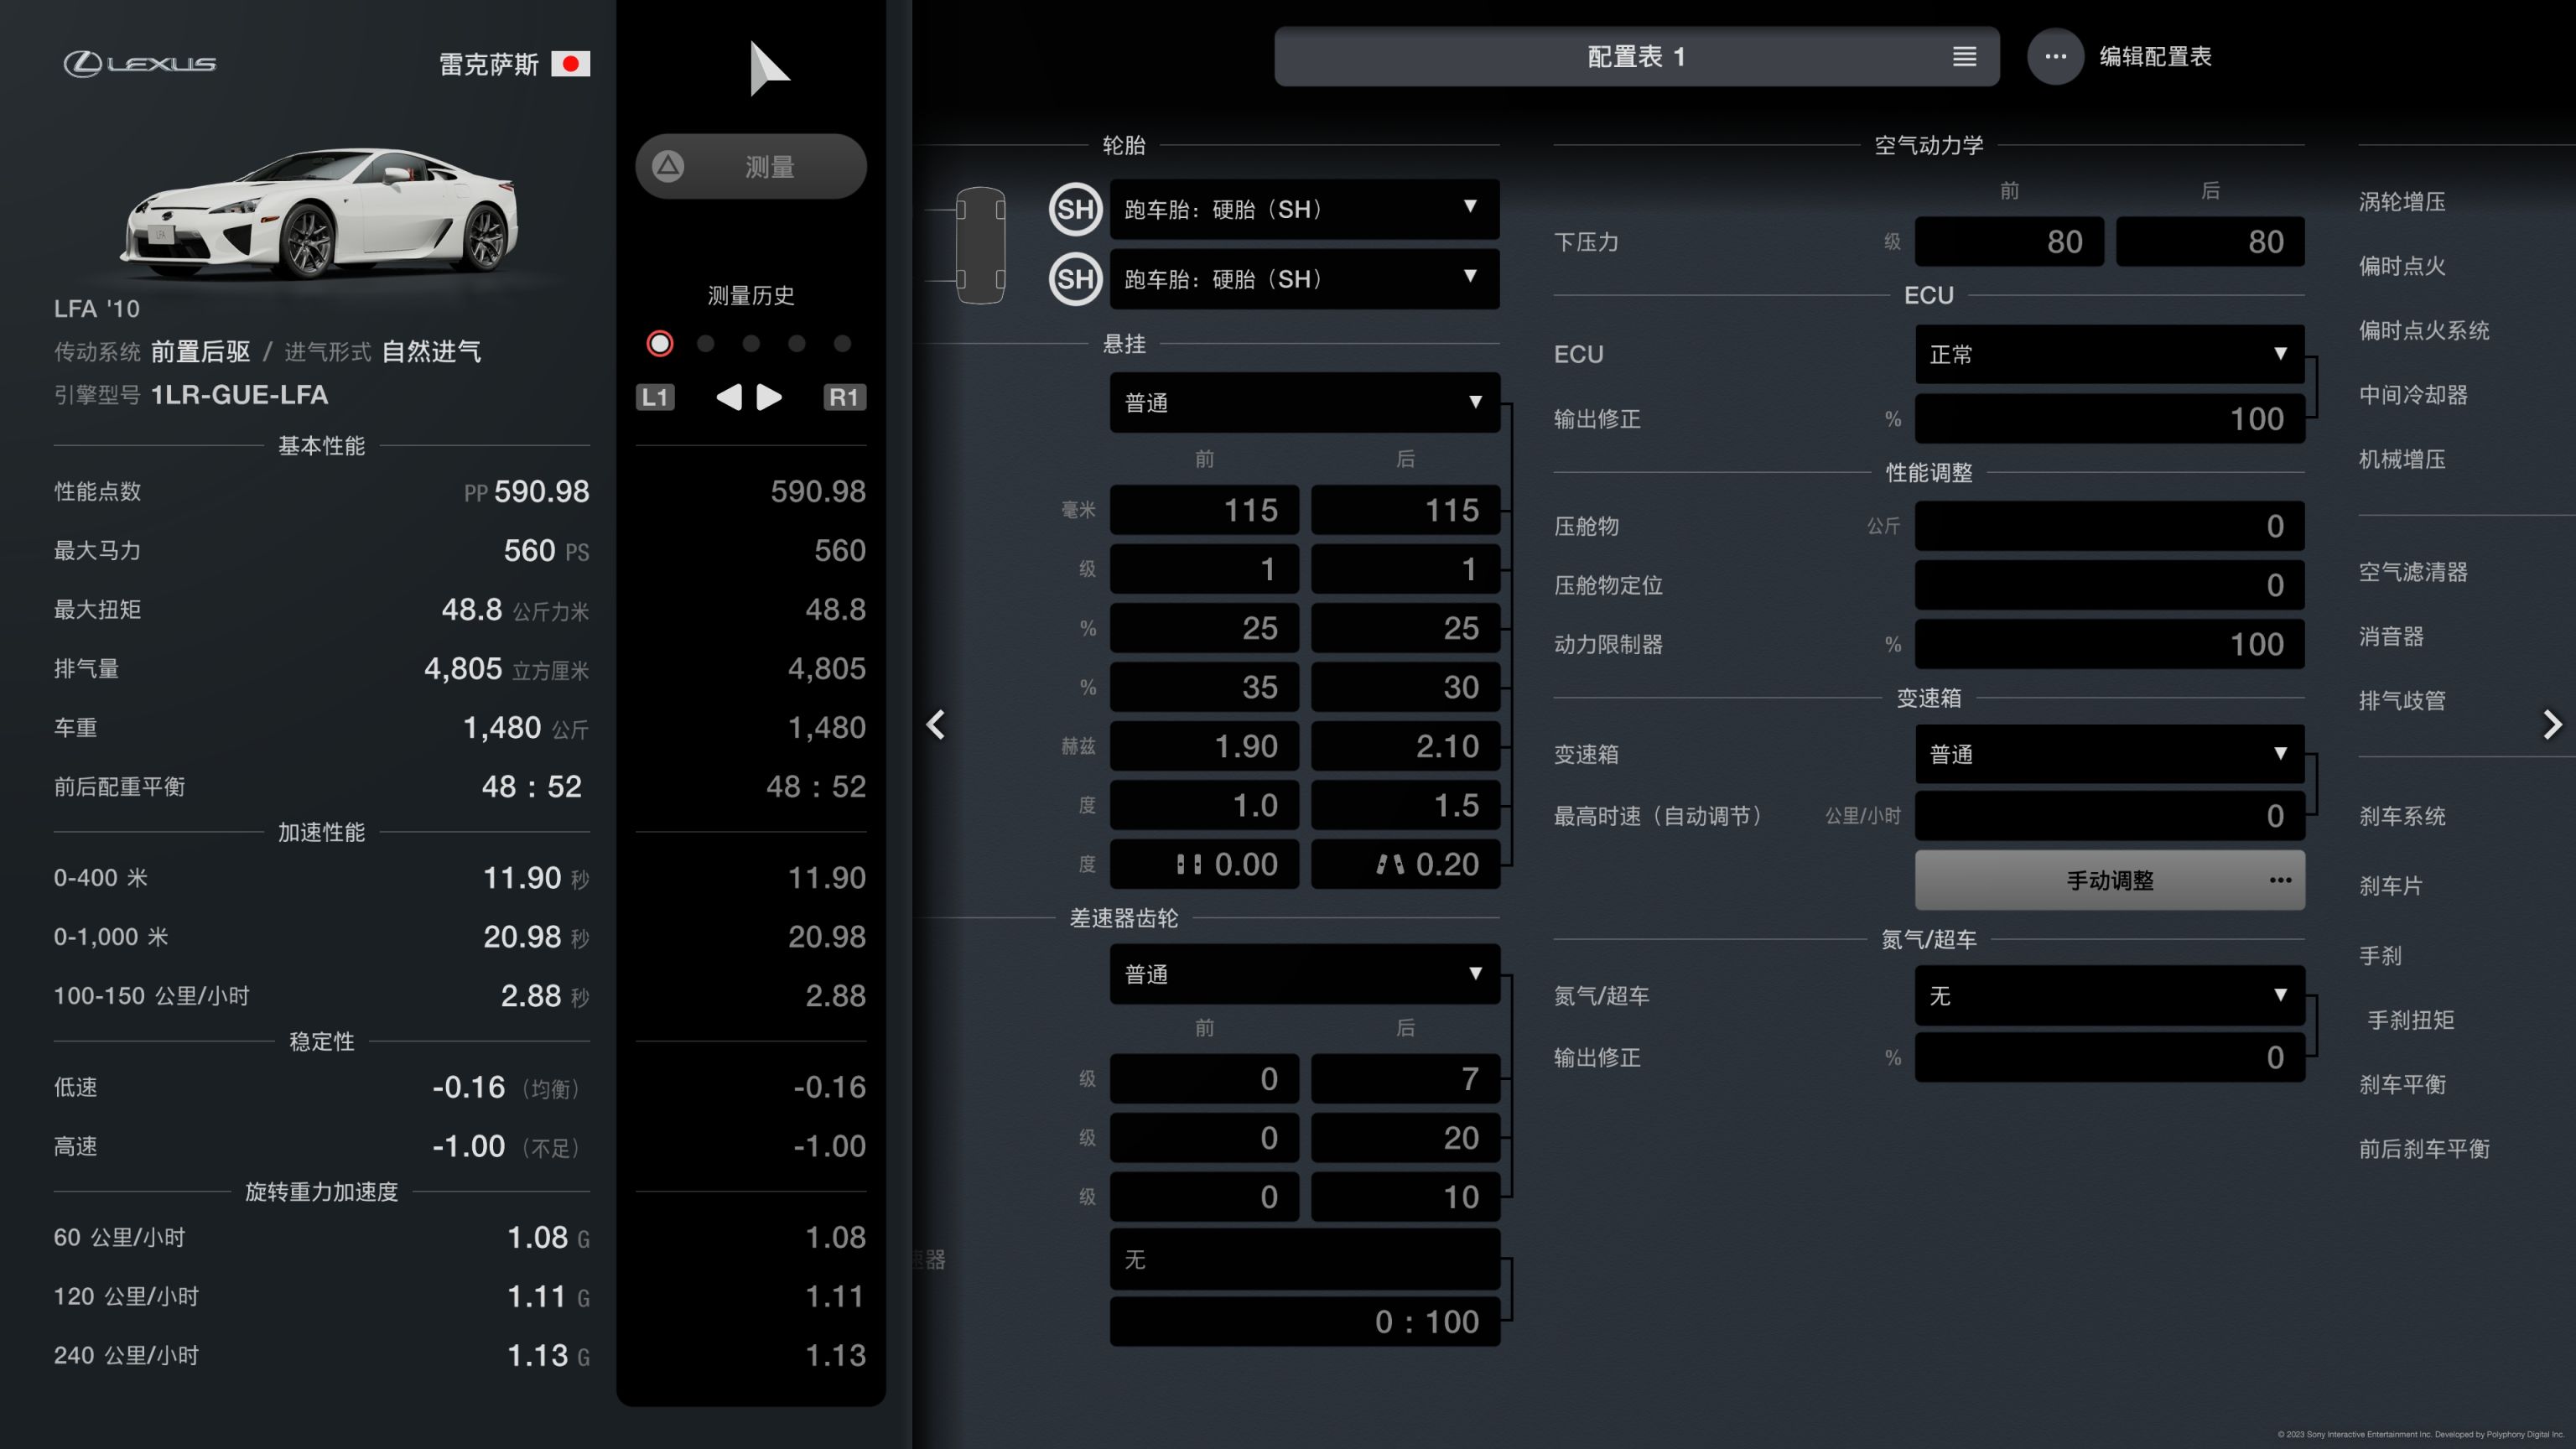Select the fifth measurement history dot

click(843, 344)
